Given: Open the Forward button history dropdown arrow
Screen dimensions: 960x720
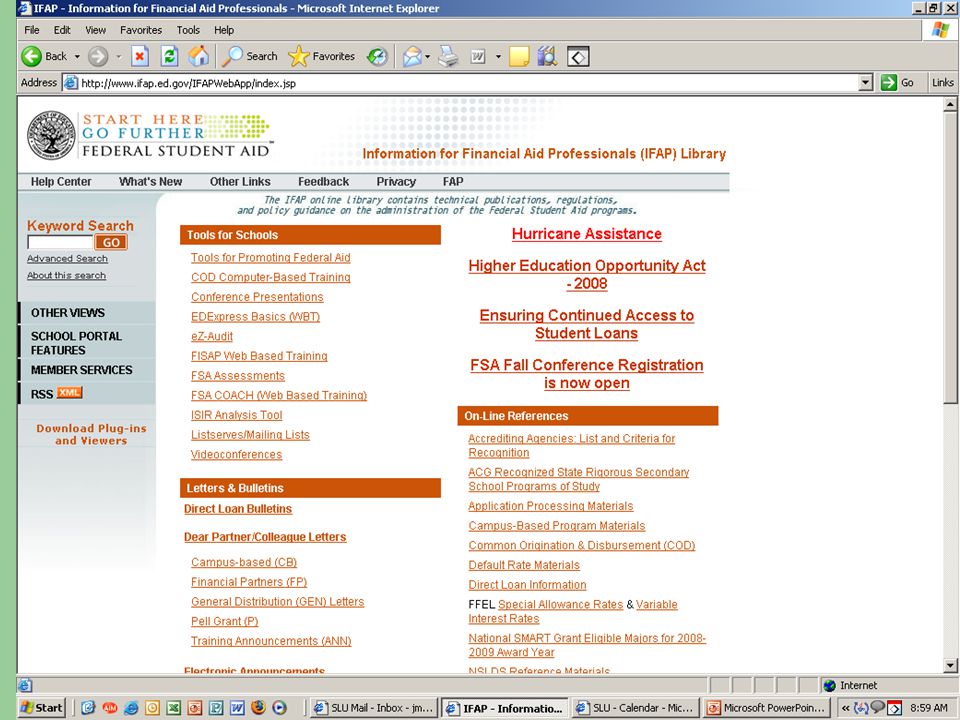Looking at the screenshot, I should click(x=119, y=56).
